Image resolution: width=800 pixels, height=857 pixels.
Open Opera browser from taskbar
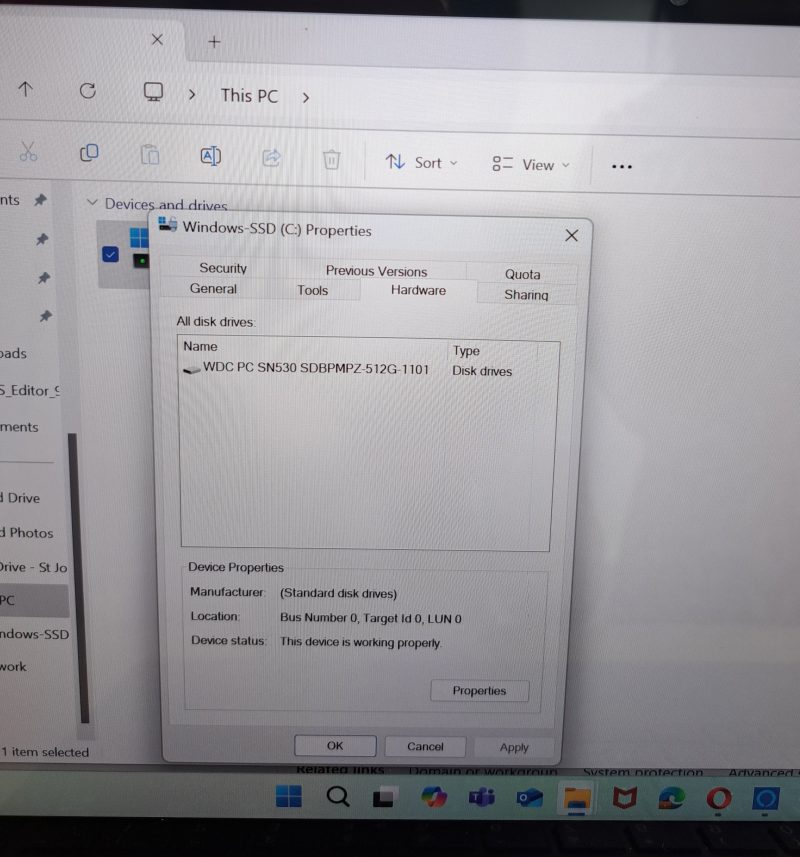[719, 799]
